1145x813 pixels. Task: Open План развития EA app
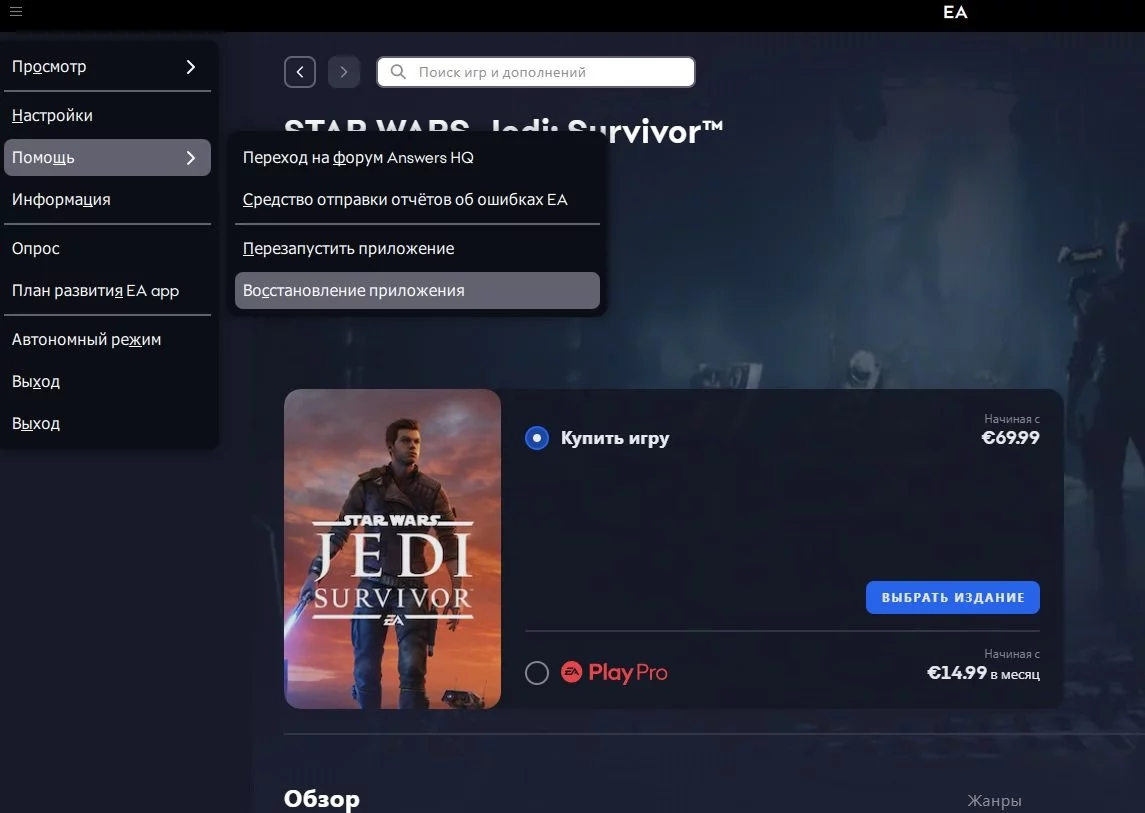pos(107,291)
